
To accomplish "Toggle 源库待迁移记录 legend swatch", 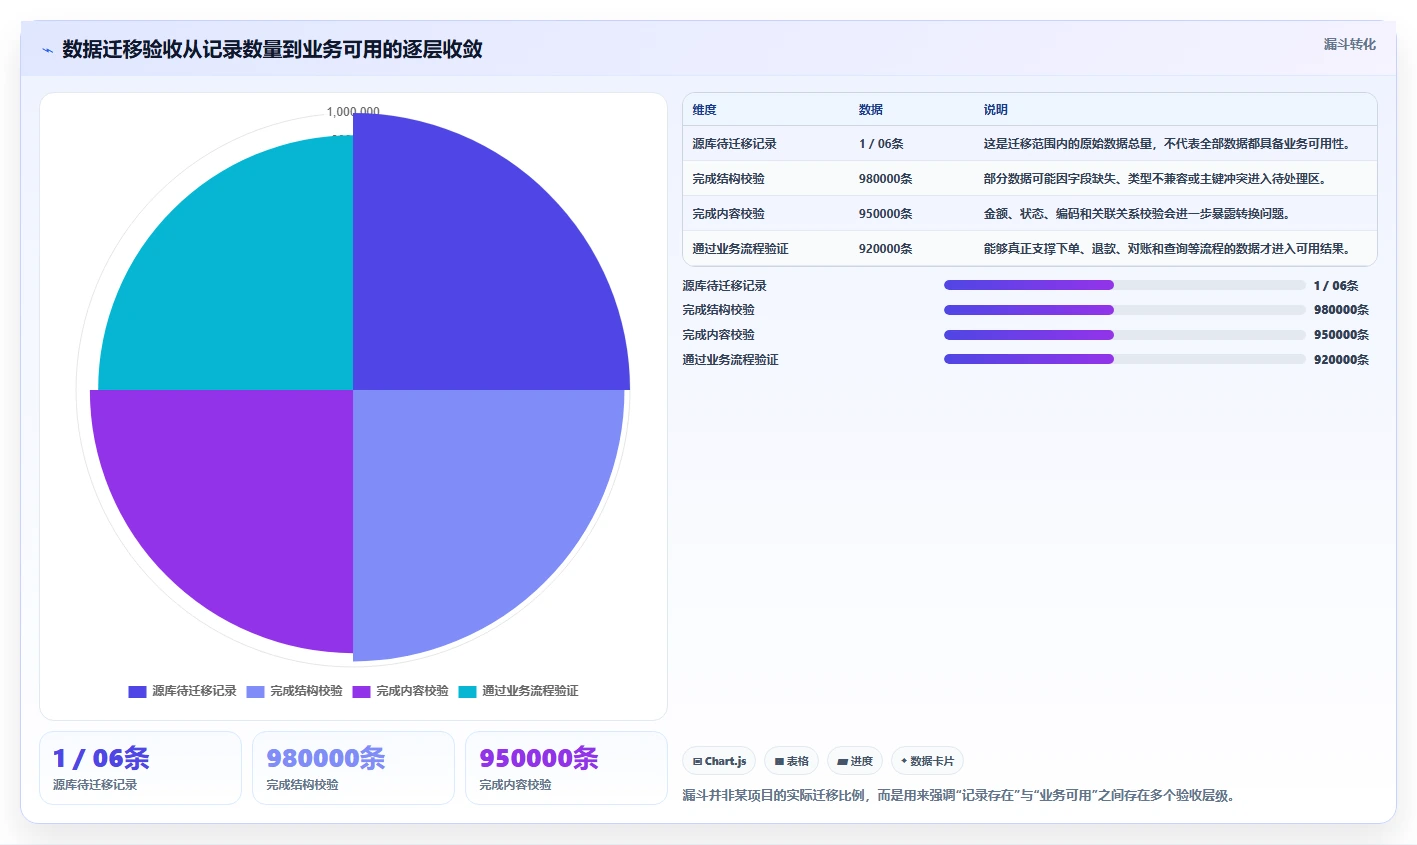I will point(138,691).
